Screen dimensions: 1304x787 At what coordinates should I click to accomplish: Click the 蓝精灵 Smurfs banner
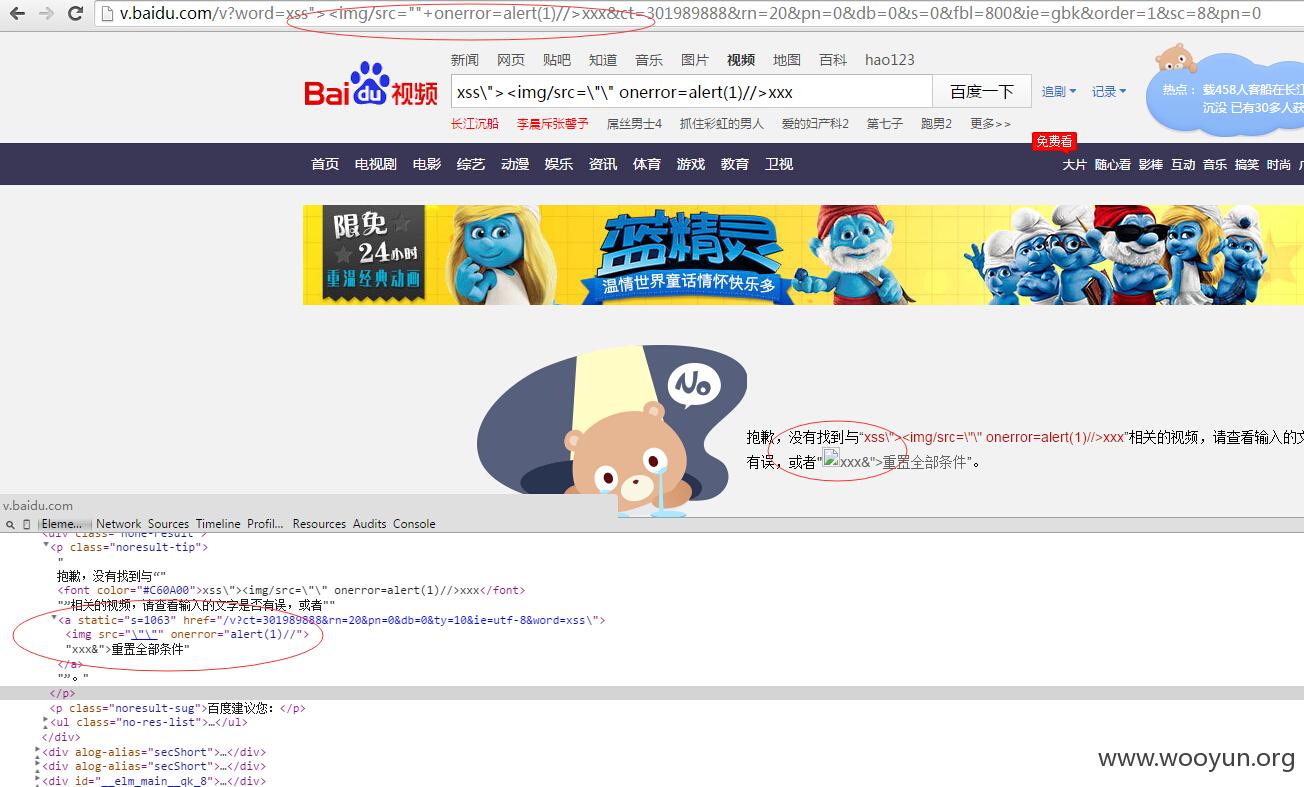tap(803, 255)
